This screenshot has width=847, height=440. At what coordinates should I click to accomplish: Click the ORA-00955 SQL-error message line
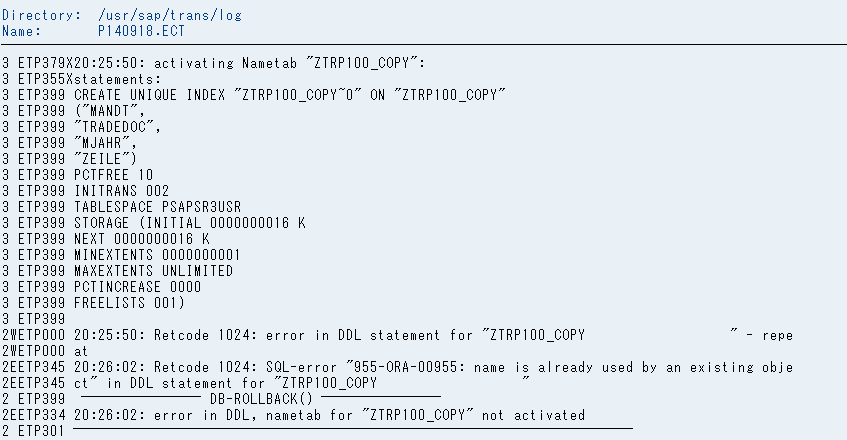pyautogui.click(x=398, y=367)
